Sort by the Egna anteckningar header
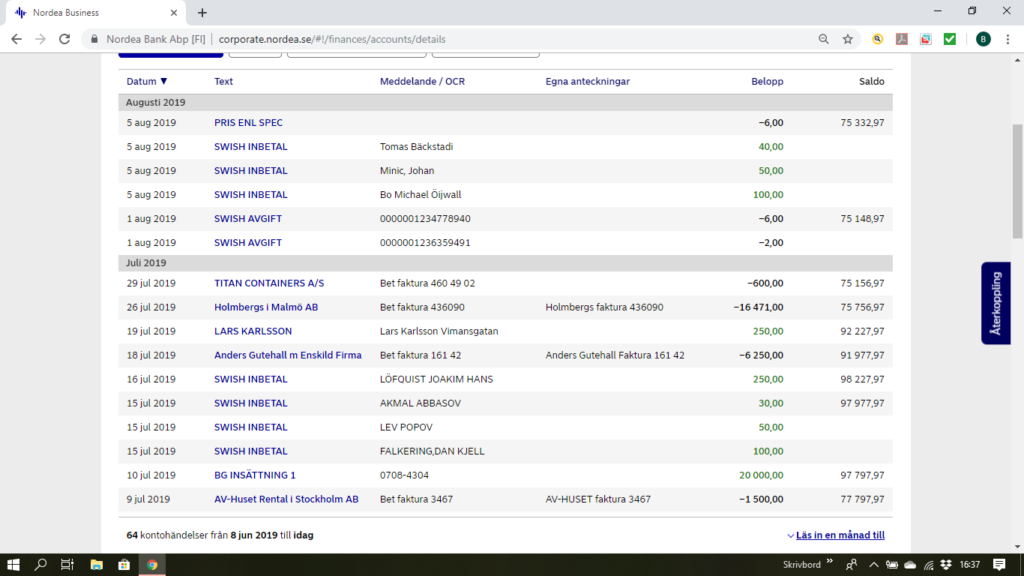 [x=588, y=82]
